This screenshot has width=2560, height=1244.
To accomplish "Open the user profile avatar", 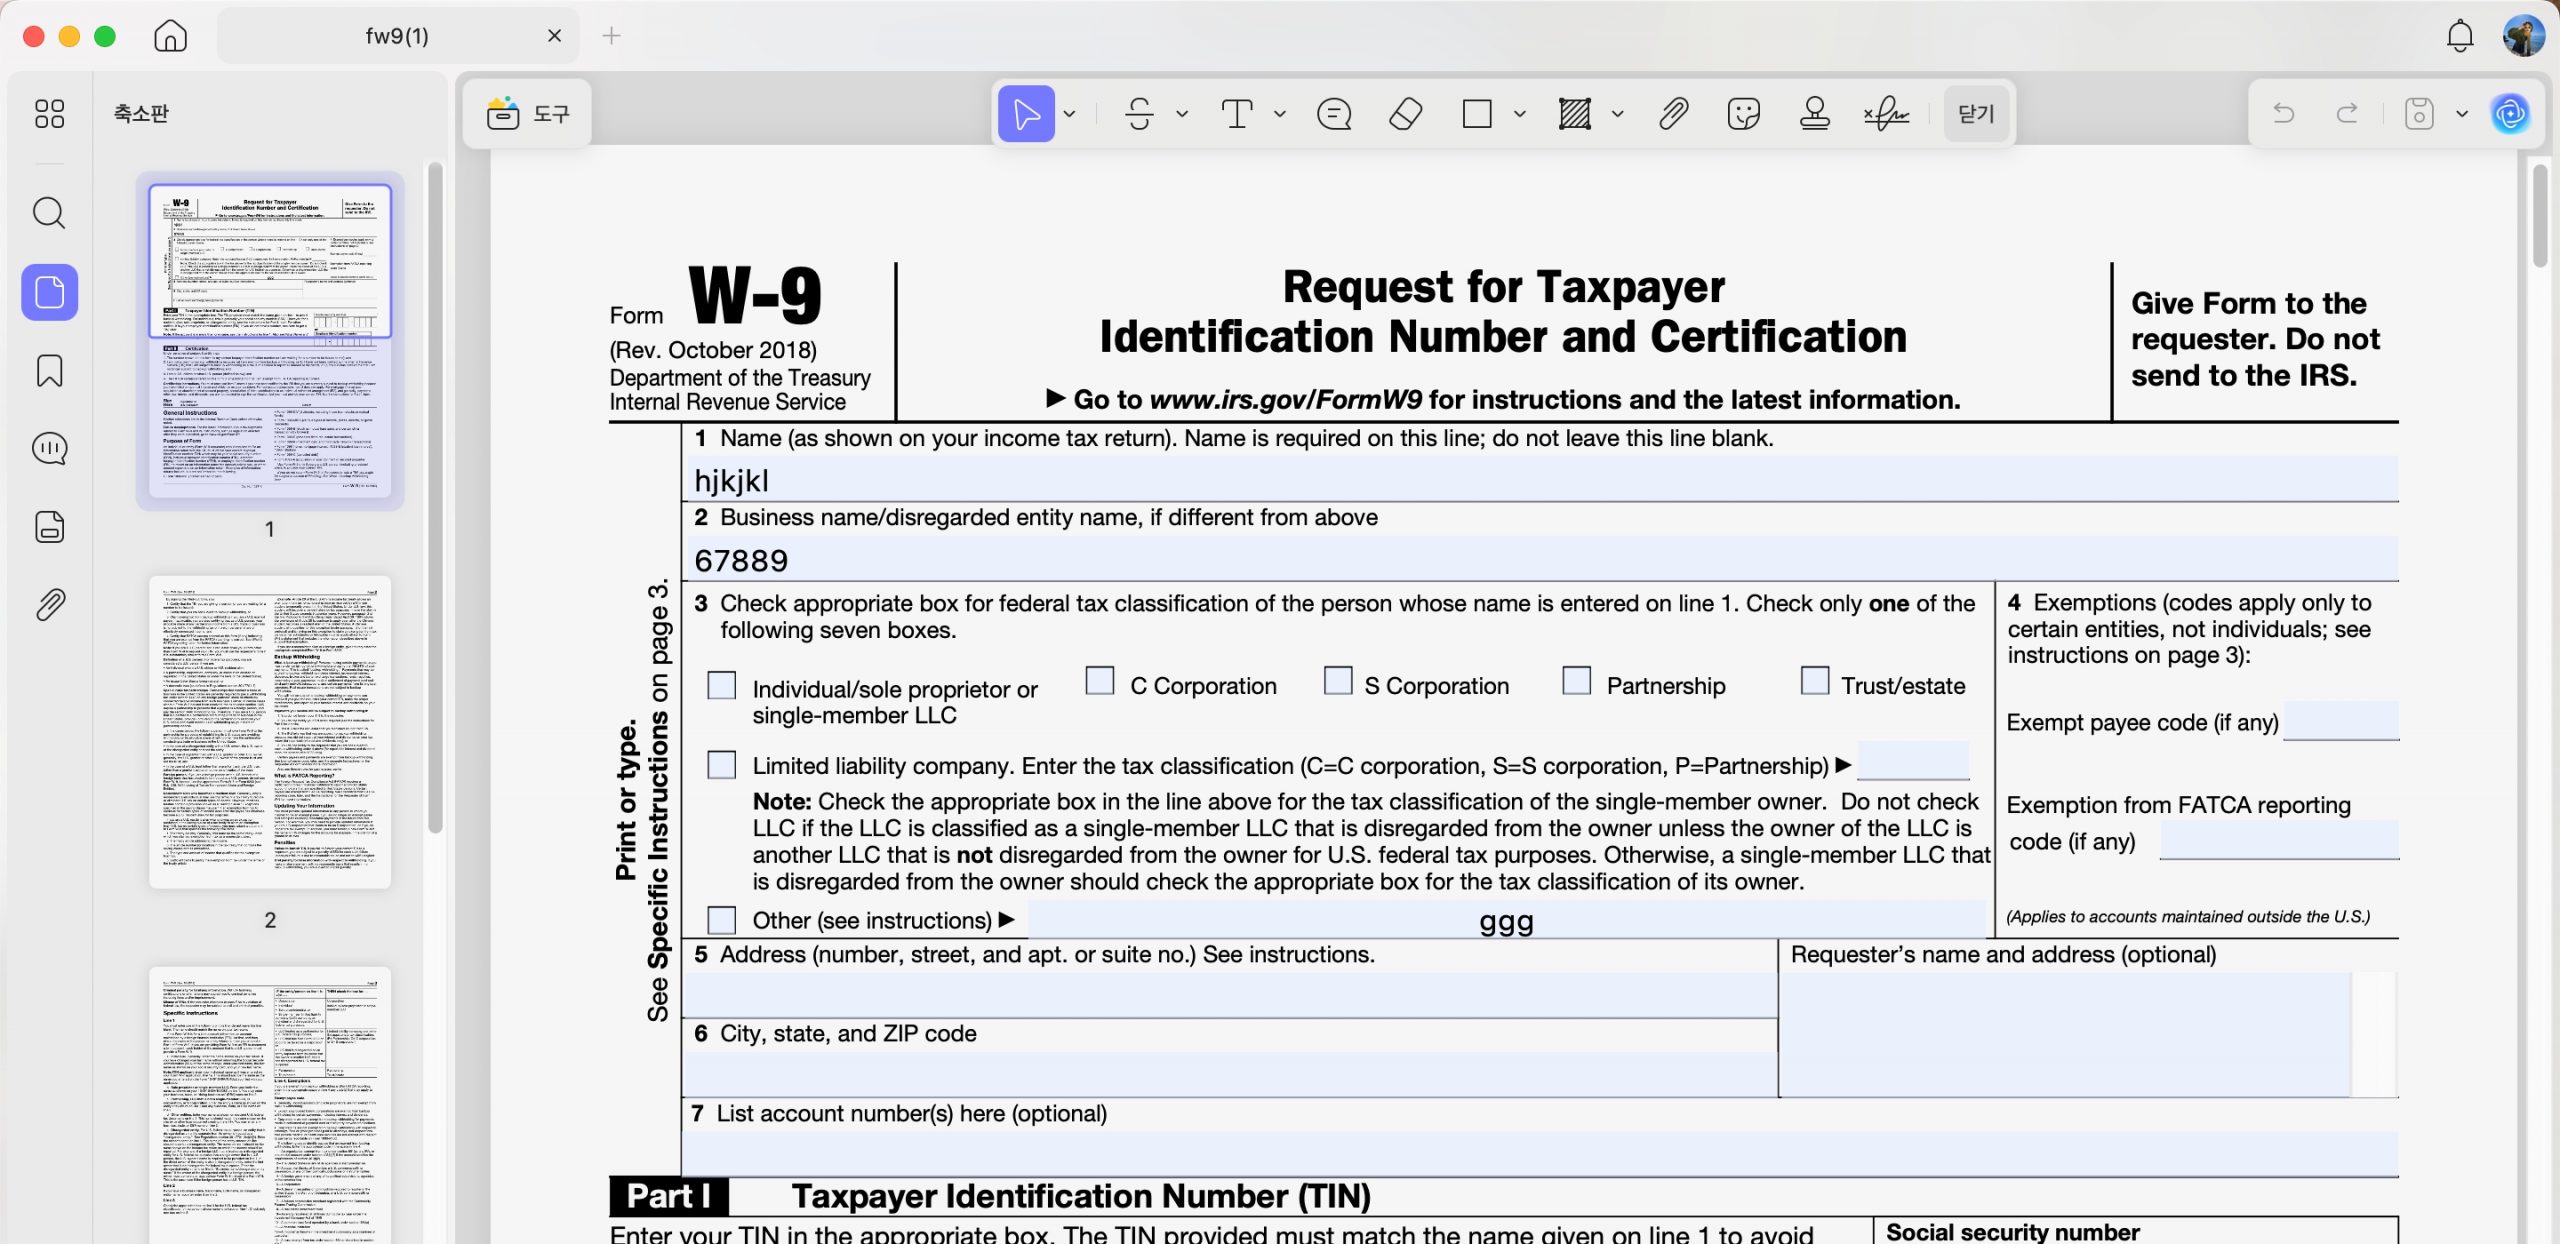I will (x=2522, y=36).
